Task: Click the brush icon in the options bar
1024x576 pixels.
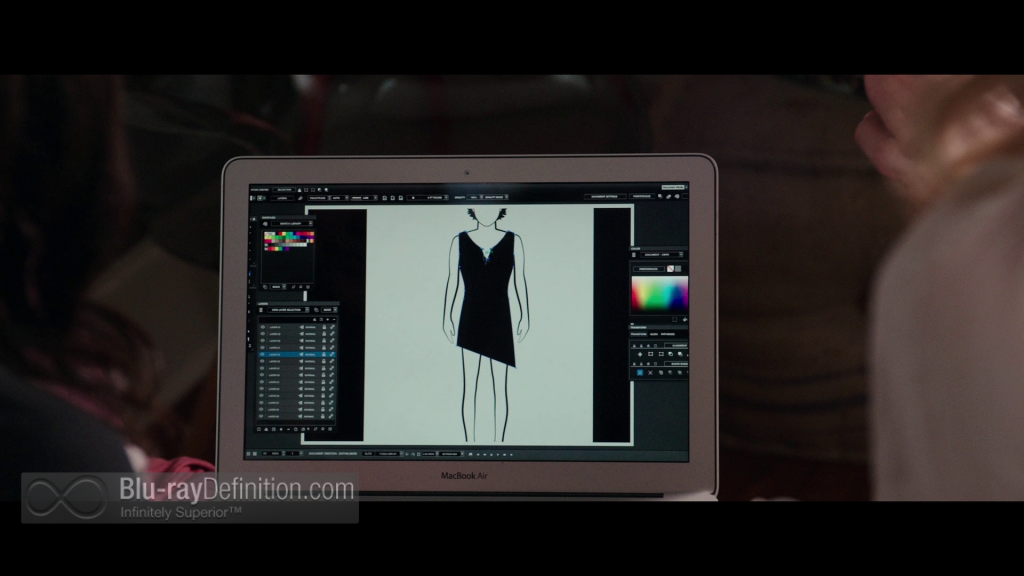Action: pyautogui.click(x=300, y=198)
